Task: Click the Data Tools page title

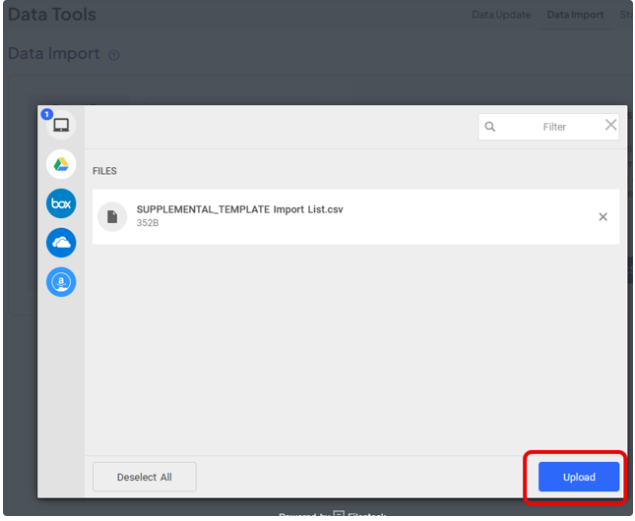Action: point(52,15)
